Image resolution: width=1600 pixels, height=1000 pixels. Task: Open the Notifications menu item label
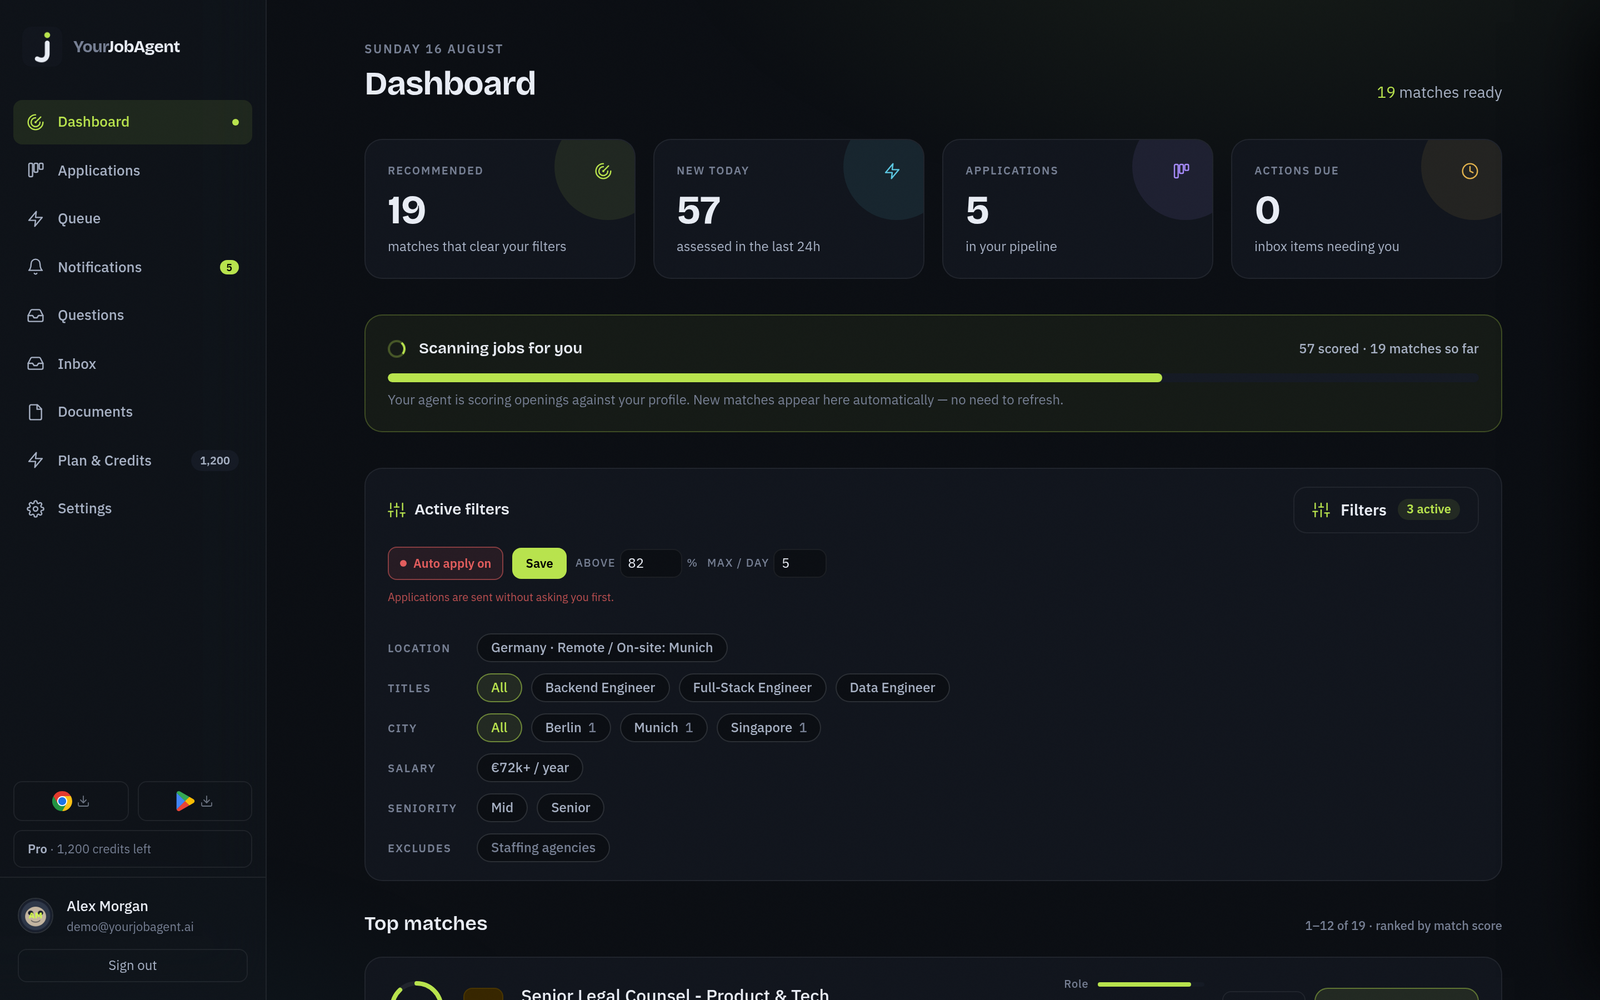(100, 267)
